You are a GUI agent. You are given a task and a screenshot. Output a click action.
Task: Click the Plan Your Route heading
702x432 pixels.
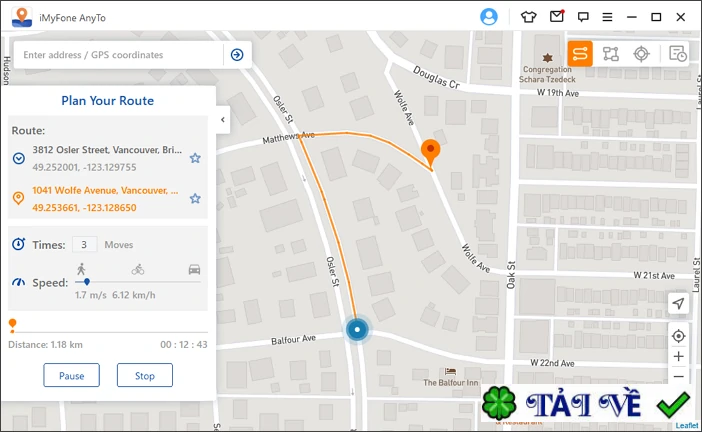[x=107, y=101]
